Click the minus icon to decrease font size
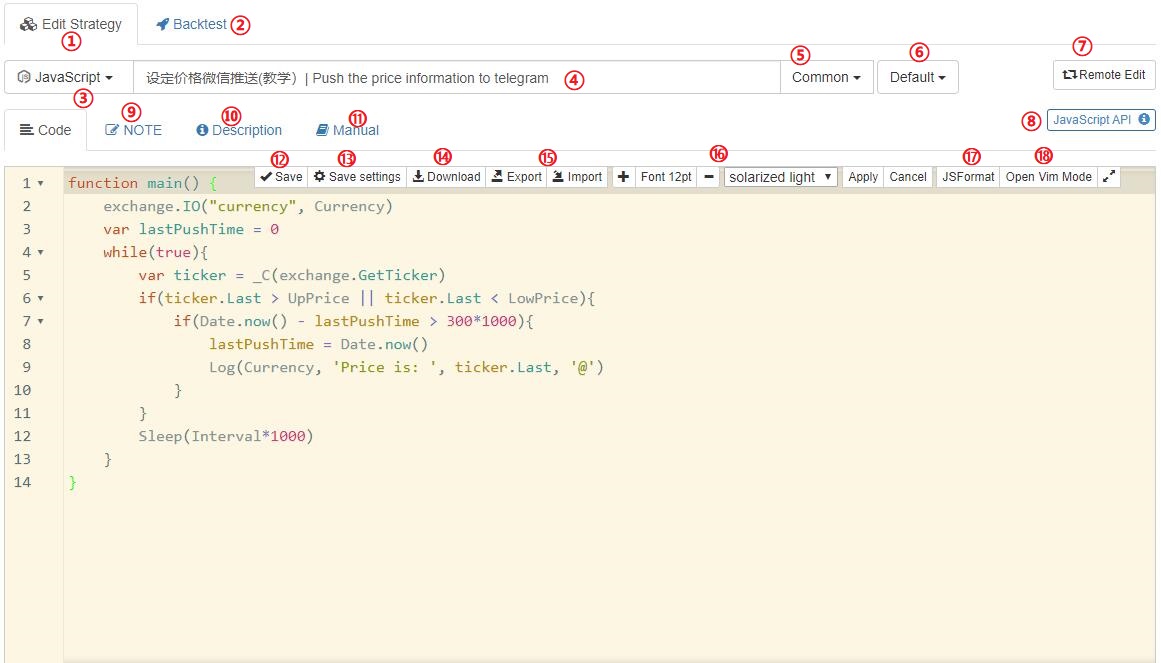The height and width of the screenshot is (663, 1161). tap(709, 176)
